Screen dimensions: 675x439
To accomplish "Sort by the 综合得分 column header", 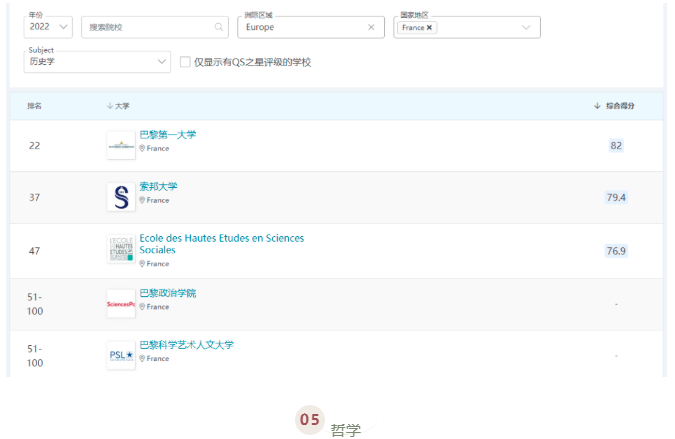I will tap(614, 106).
